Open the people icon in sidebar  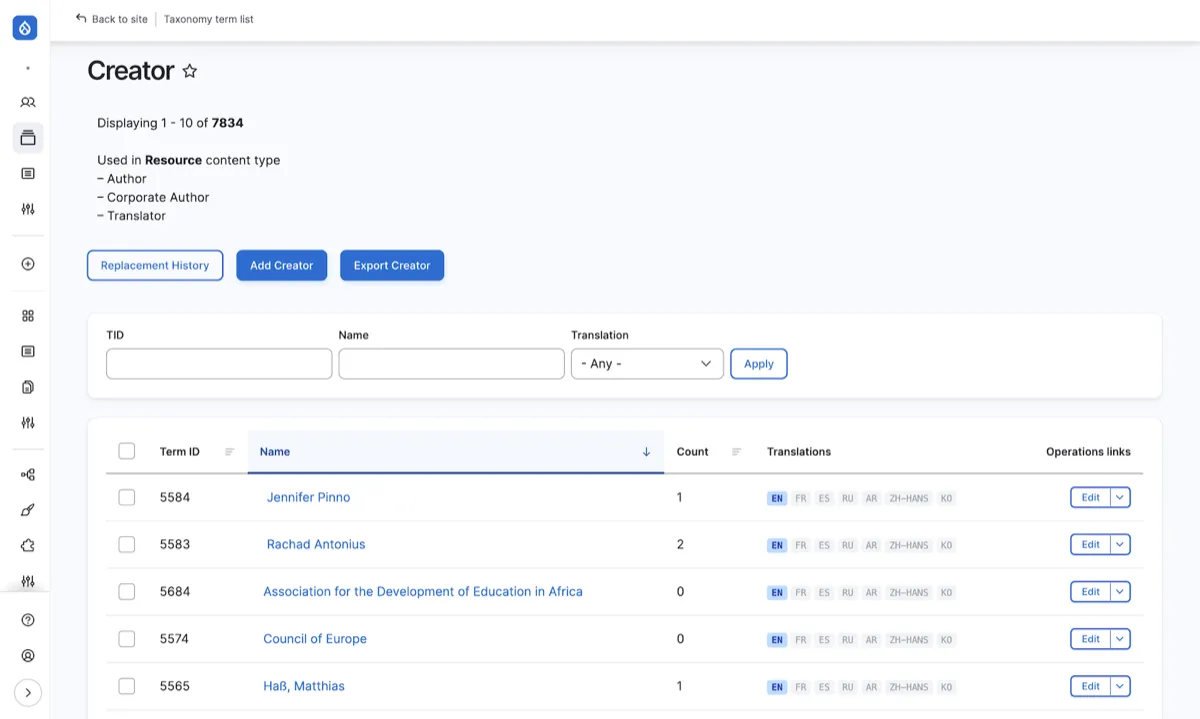tap(28, 102)
